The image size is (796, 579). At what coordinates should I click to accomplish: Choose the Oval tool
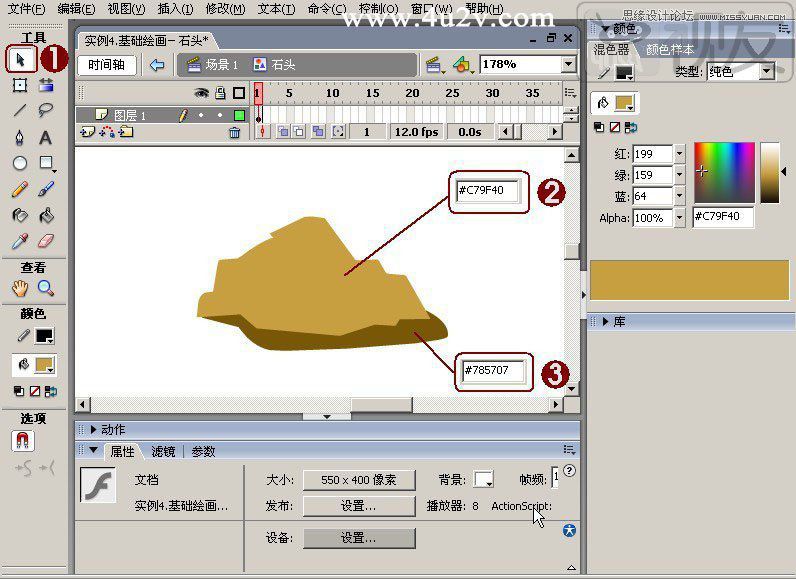[20, 163]
